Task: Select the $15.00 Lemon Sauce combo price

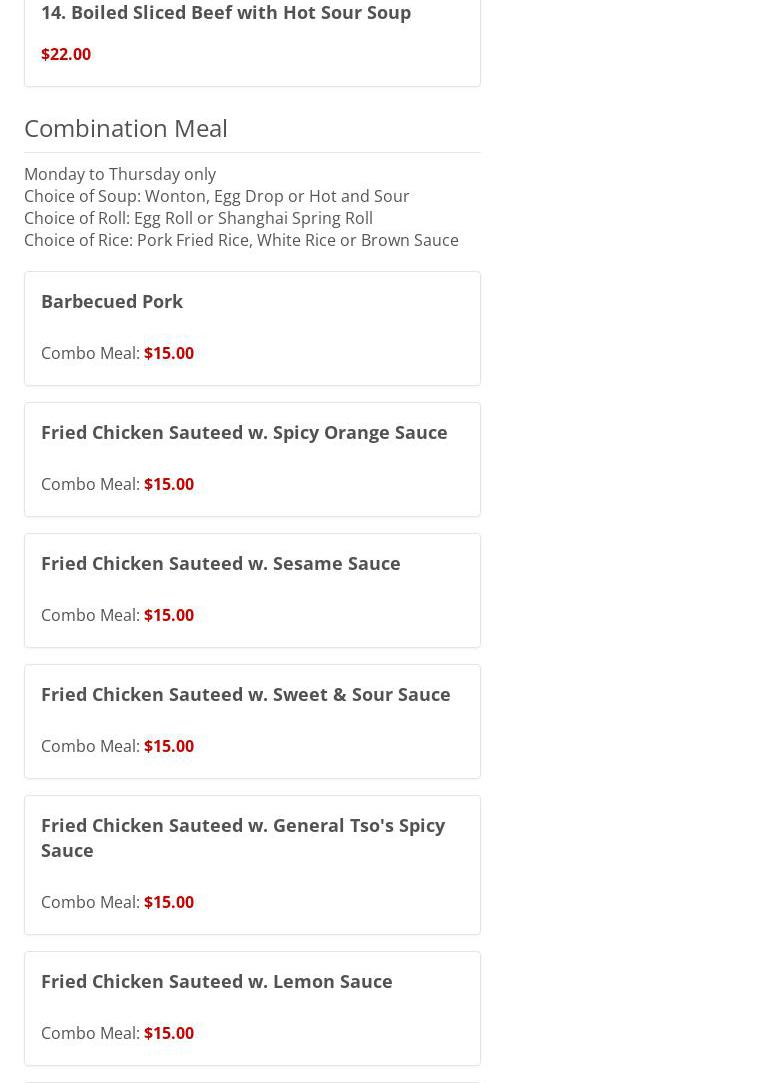Action: coord(169,1033)
